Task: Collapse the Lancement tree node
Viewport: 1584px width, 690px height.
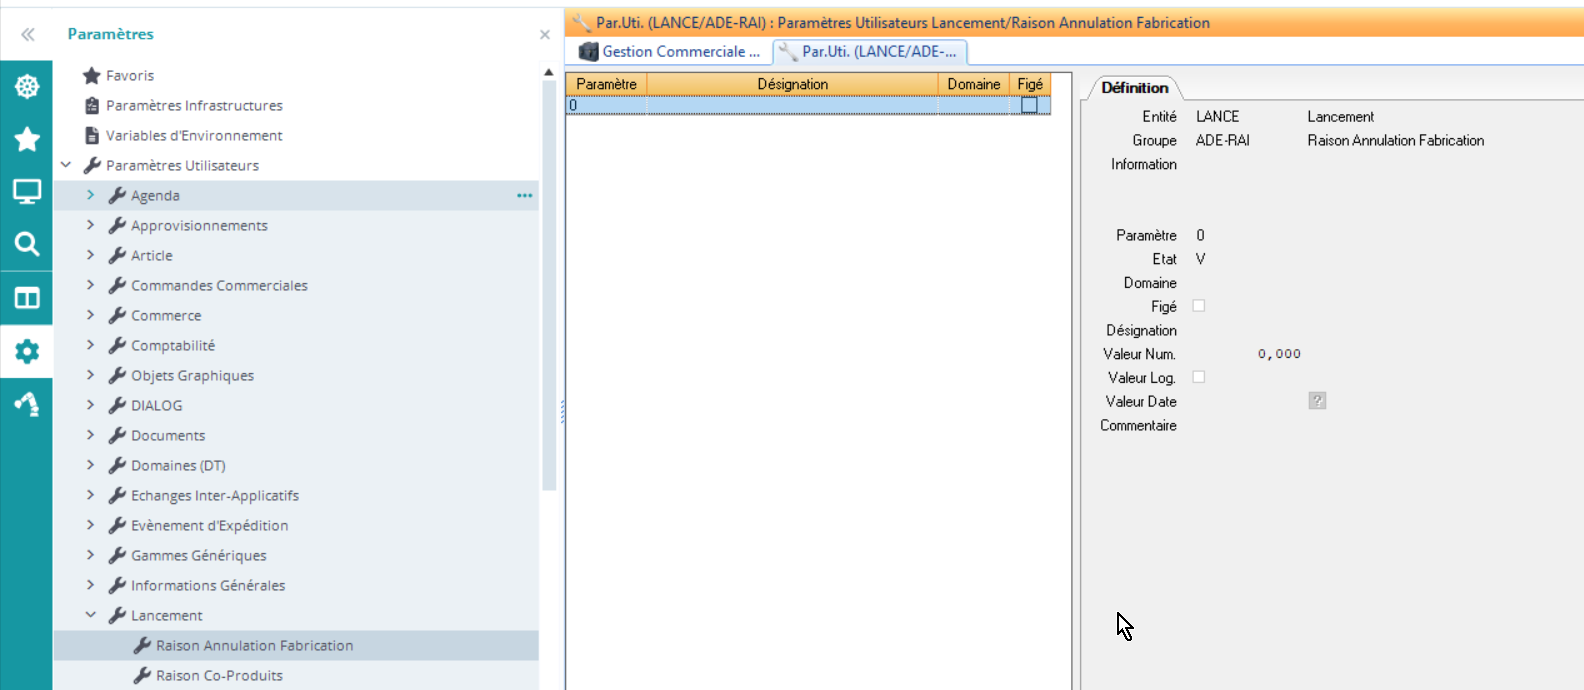Action: coord(90,615)
